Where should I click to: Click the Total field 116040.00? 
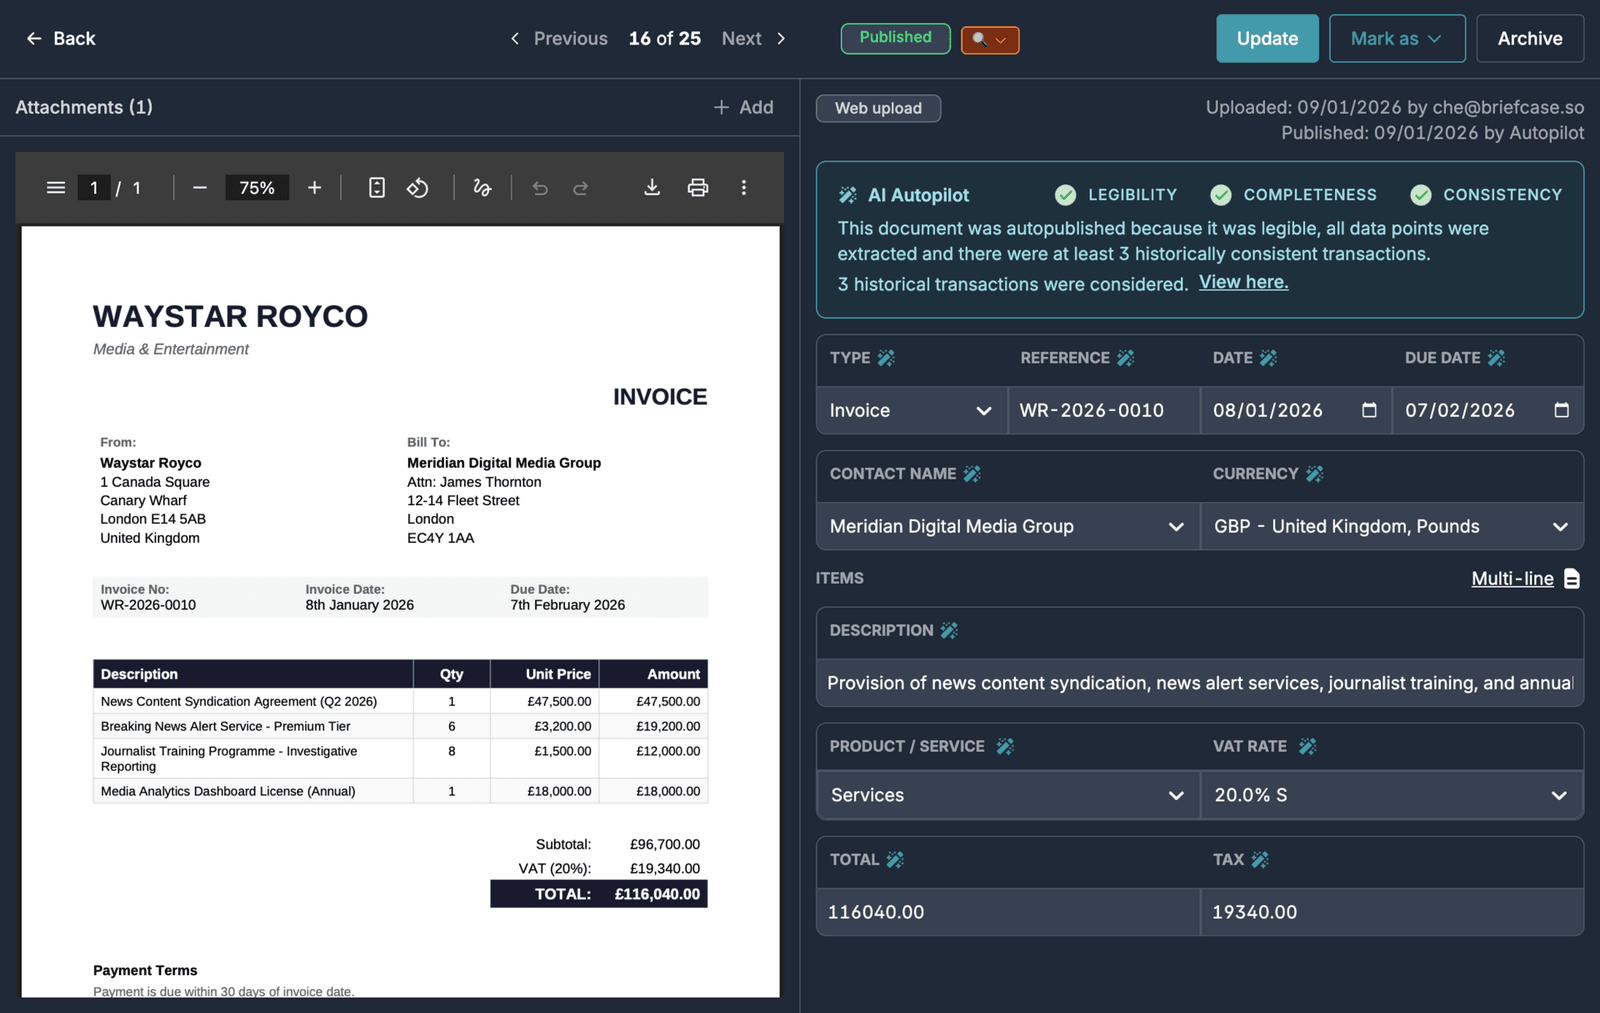[1008, 912]
